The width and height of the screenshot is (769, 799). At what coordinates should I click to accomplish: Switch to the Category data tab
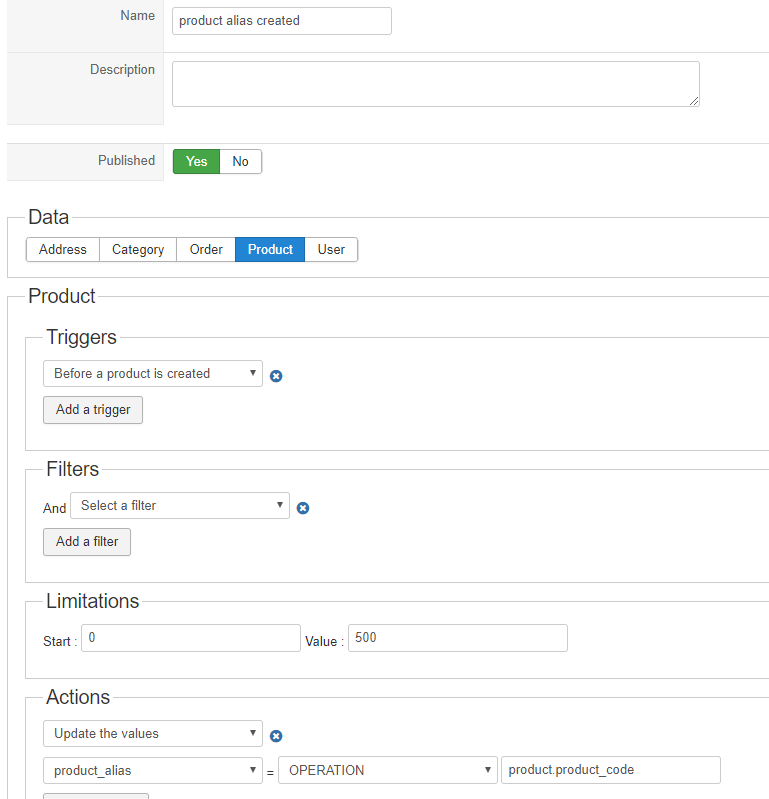138,250
